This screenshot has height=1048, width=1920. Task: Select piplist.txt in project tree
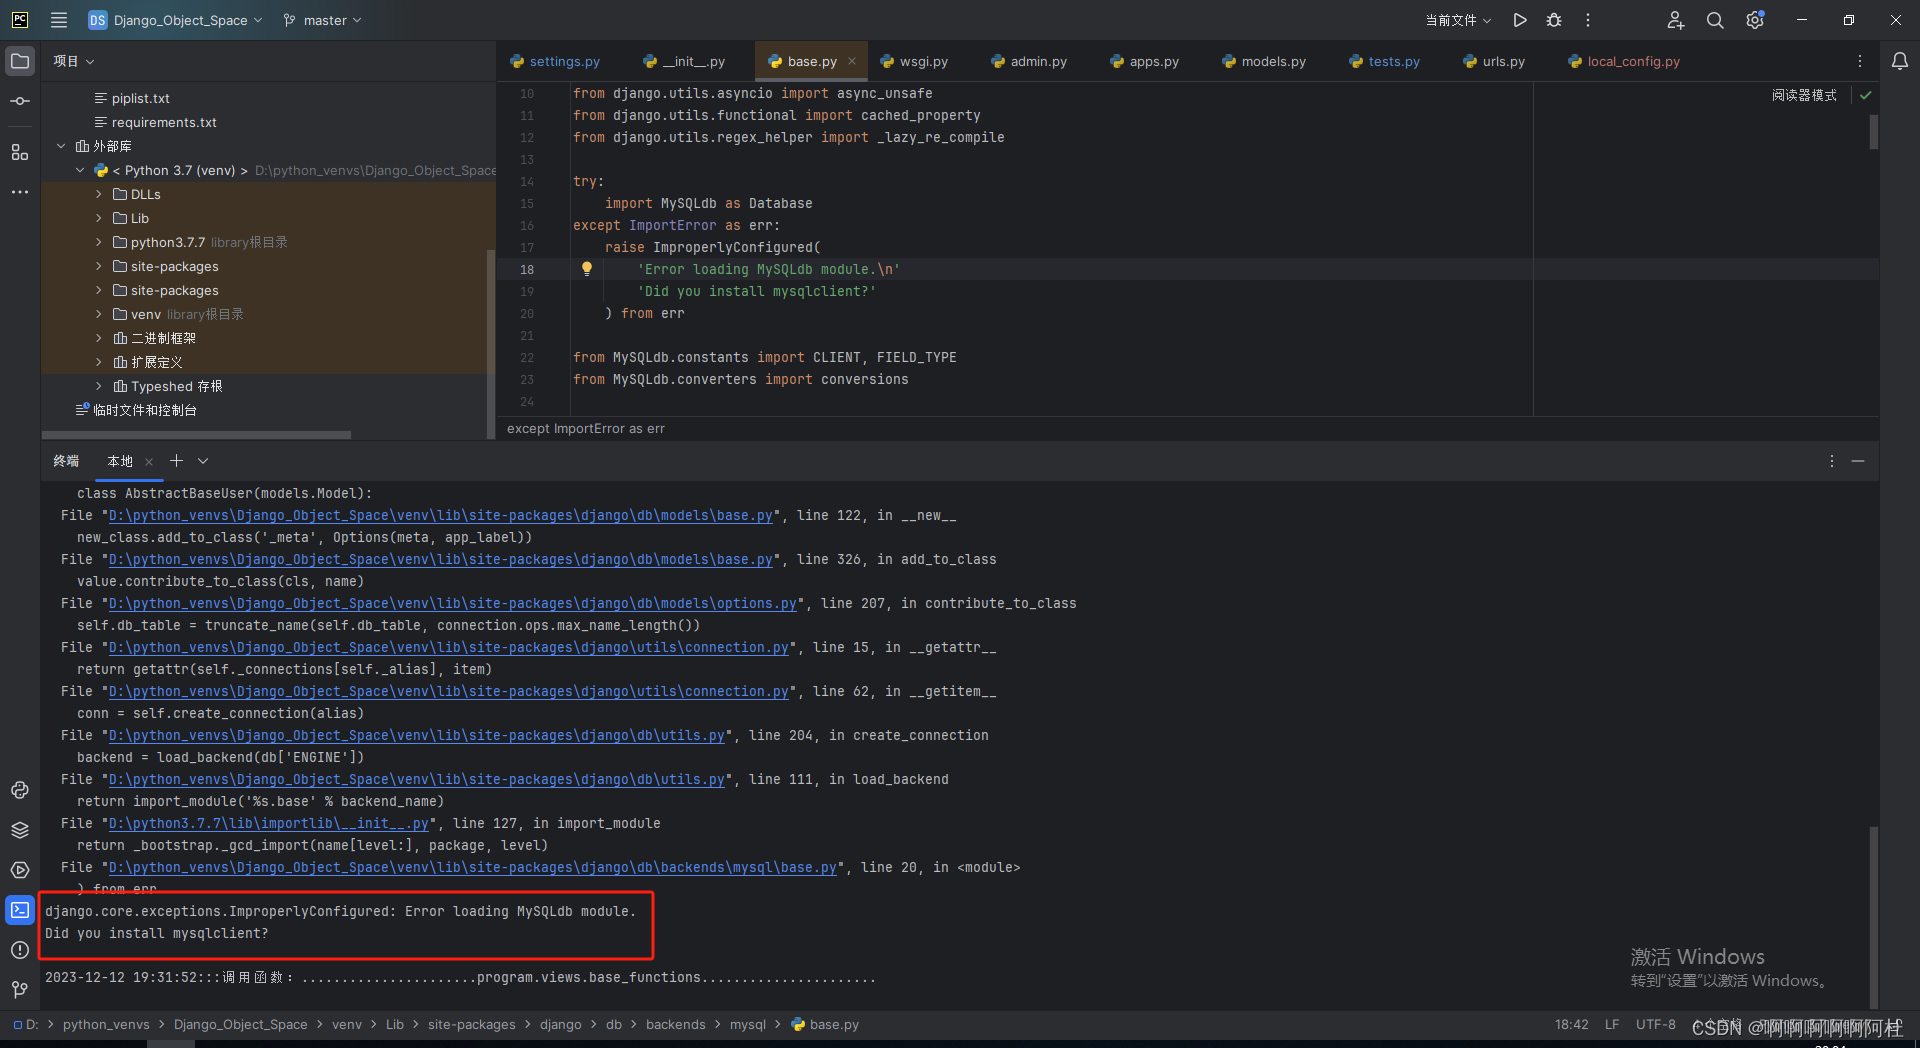[x=140, y=98]
